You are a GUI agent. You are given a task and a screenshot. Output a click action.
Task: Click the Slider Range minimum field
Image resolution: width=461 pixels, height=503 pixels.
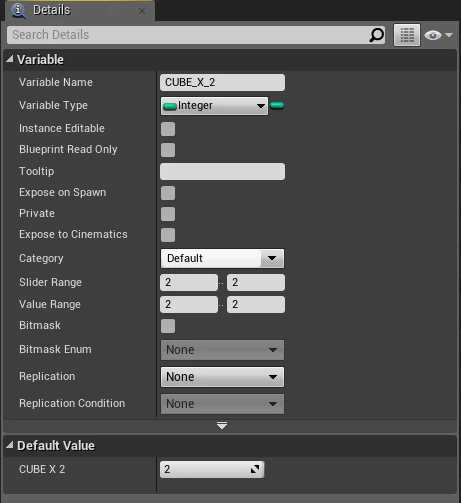189,282
